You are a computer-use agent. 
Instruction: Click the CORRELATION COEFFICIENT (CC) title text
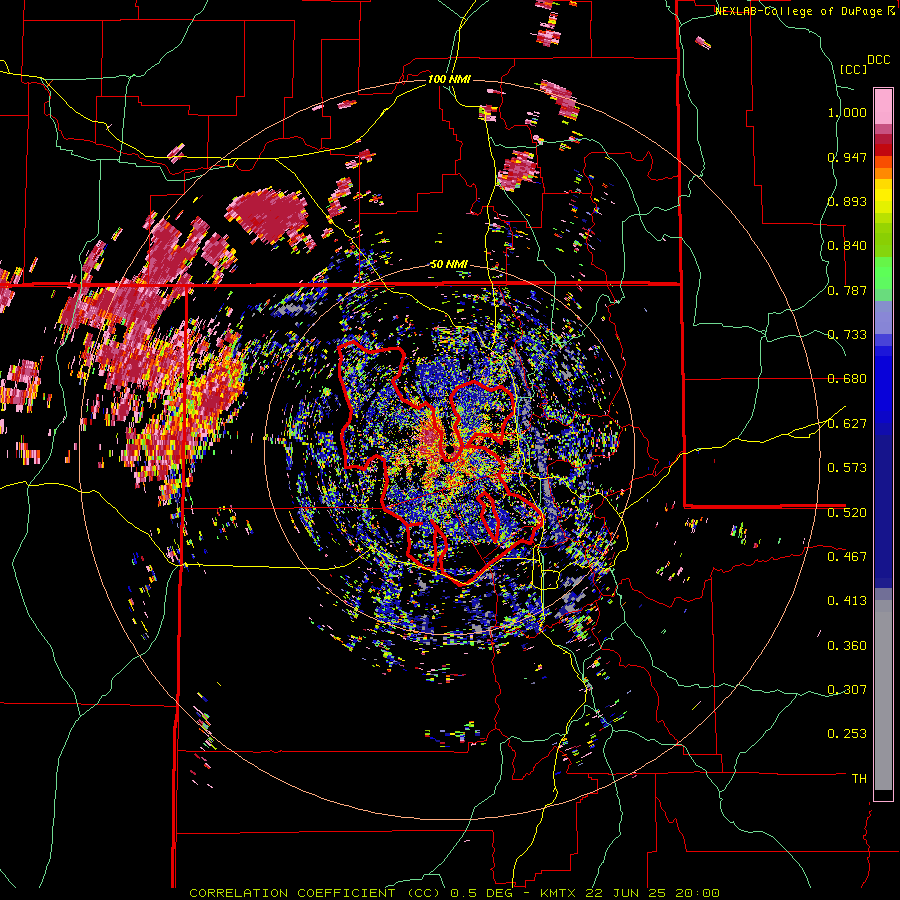(x=315, y=893)
